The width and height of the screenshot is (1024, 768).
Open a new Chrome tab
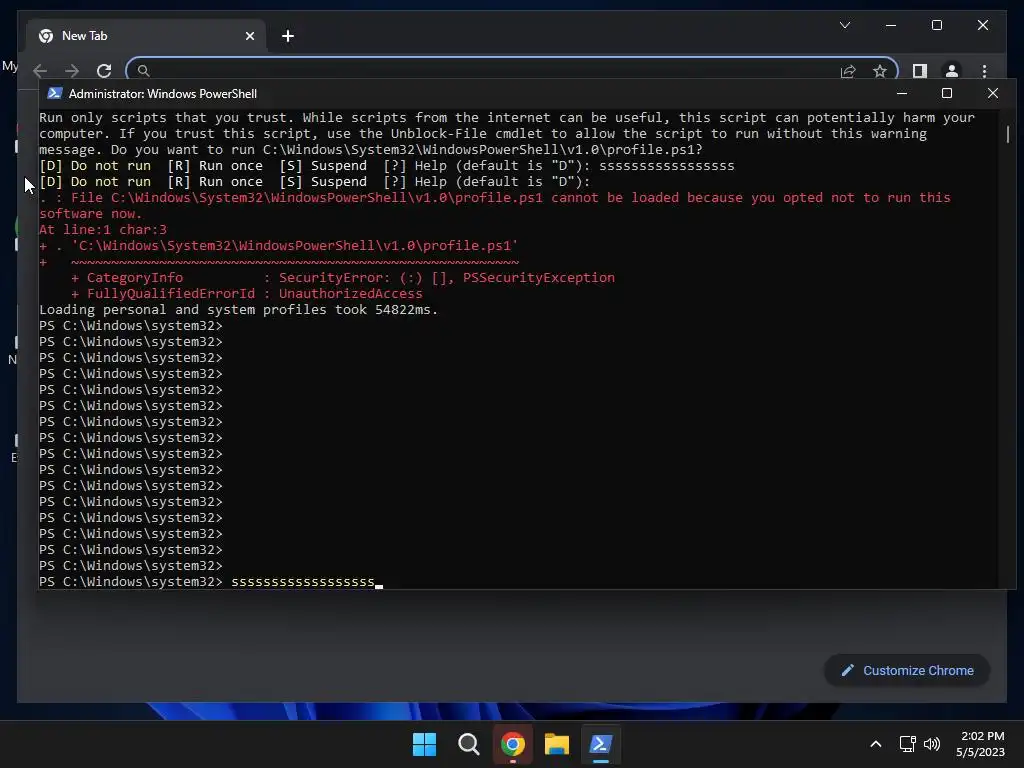click(x=288, y=36)
